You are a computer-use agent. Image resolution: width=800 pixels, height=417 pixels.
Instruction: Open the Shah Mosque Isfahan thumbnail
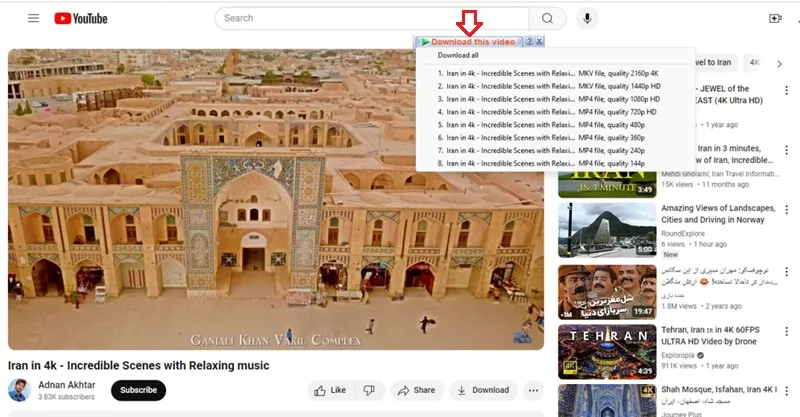click(607, 401)
